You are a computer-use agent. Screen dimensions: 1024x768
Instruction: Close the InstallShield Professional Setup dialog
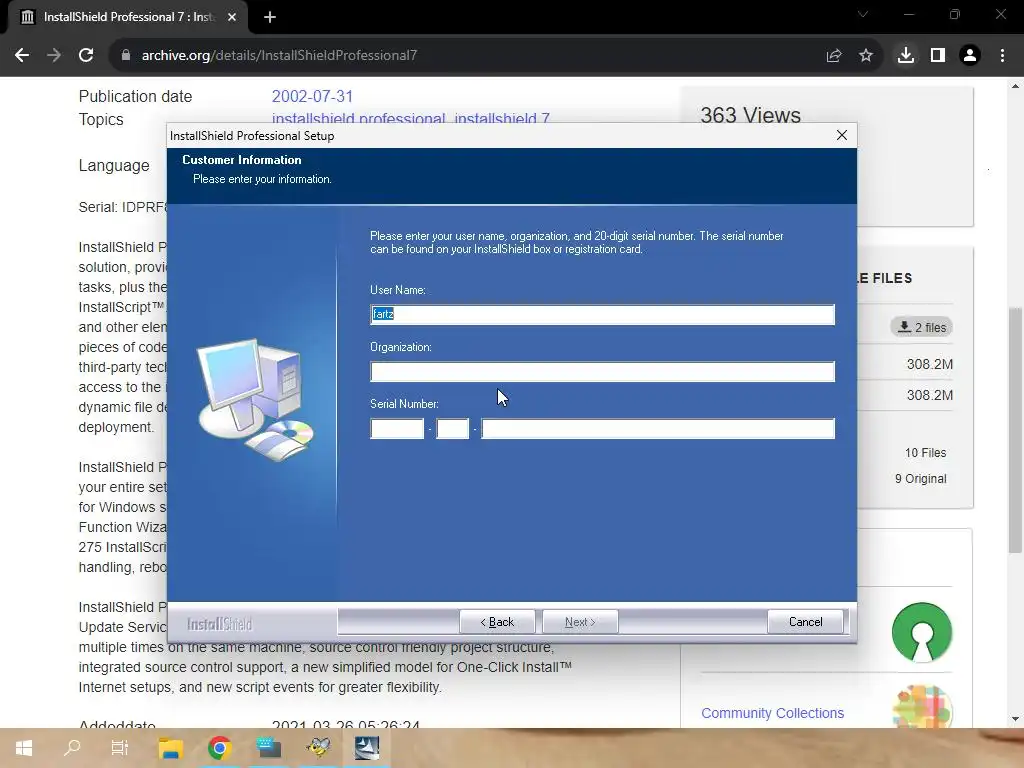842,135
